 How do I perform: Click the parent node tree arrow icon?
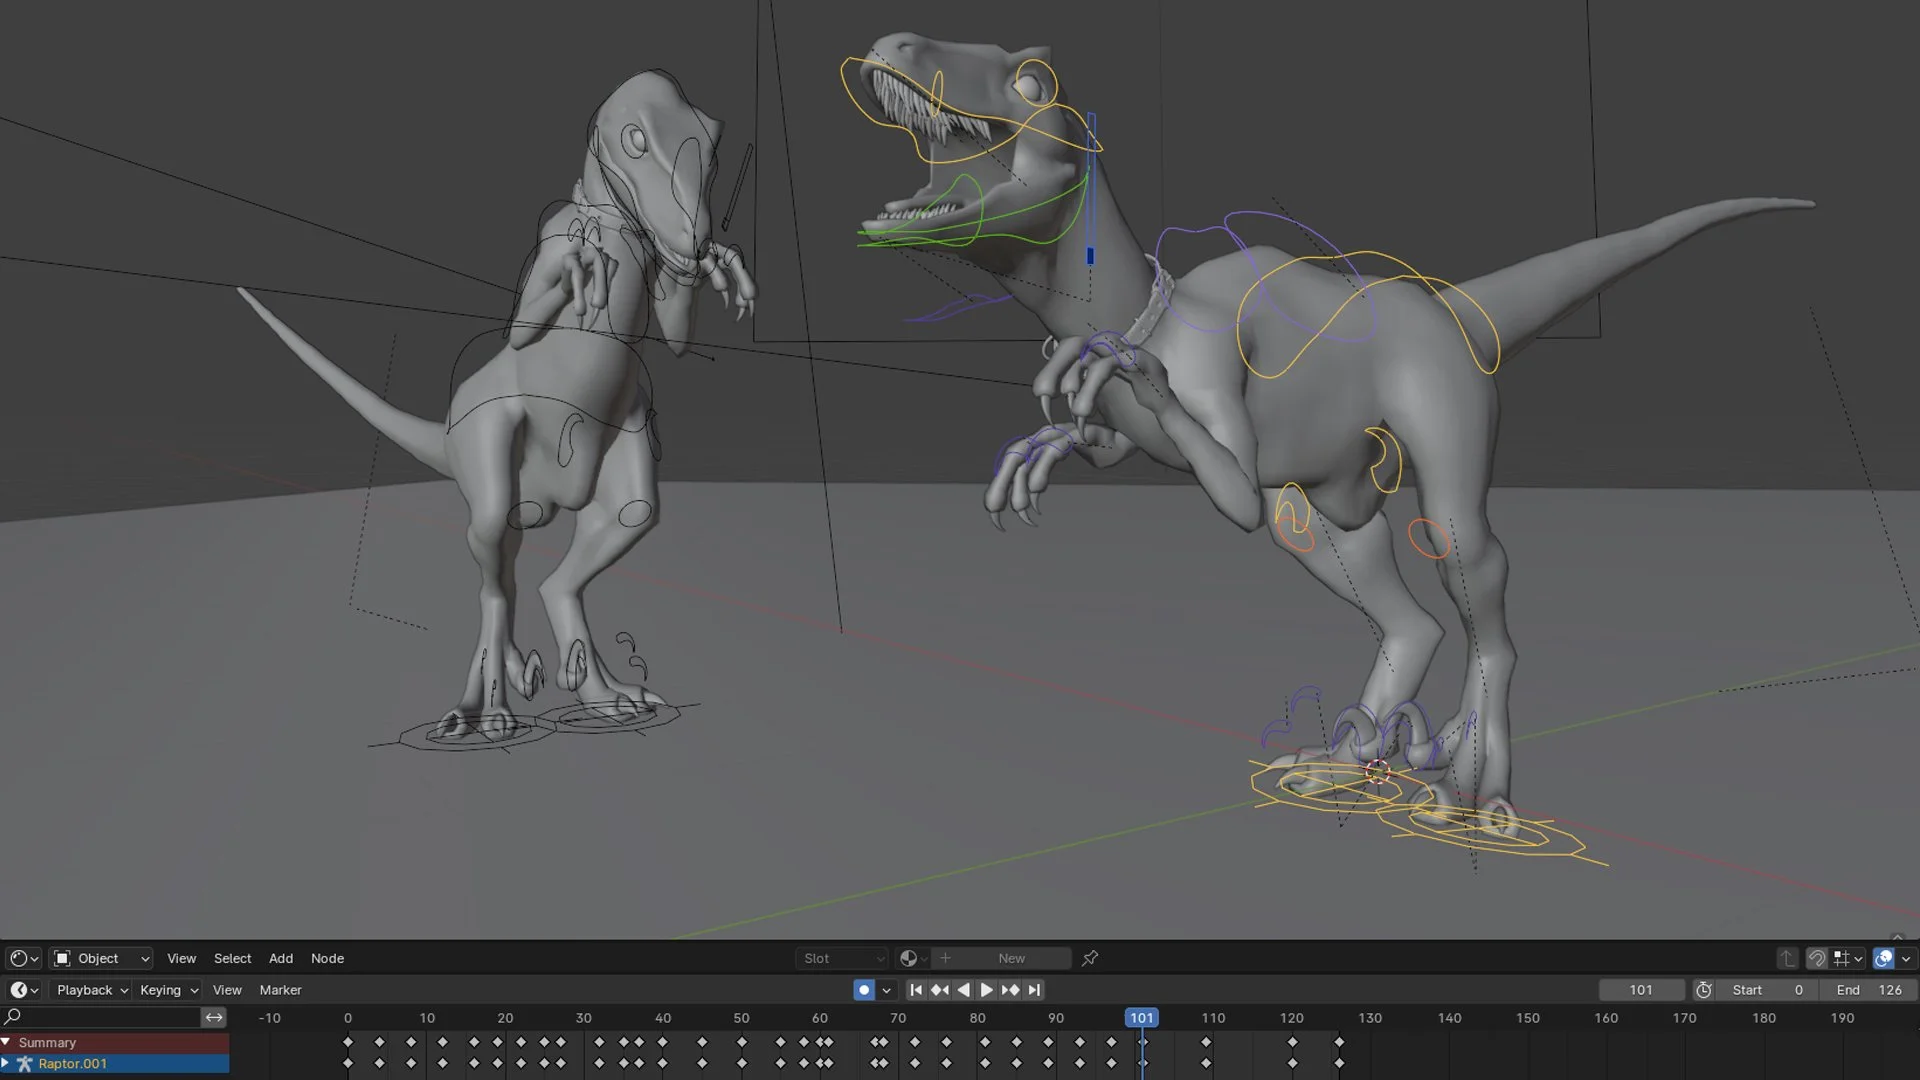(1787, 958)
